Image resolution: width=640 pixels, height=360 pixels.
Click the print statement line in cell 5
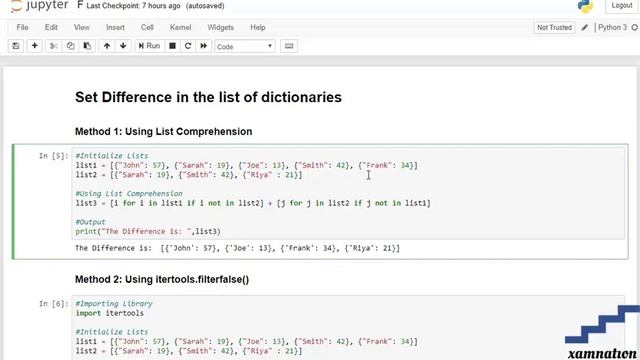pos(148,231)
